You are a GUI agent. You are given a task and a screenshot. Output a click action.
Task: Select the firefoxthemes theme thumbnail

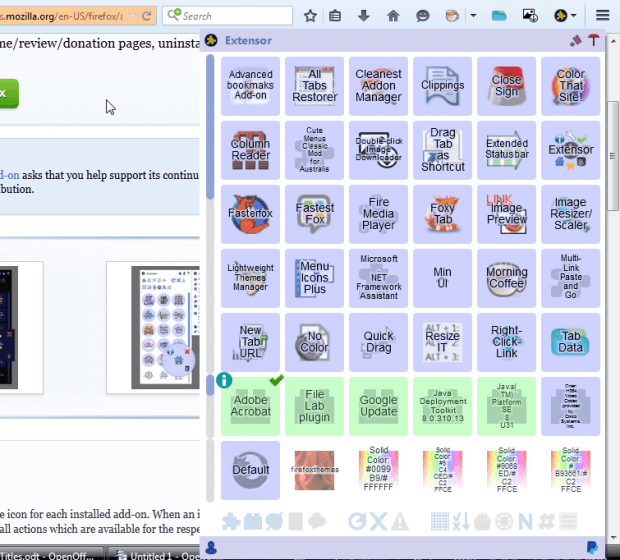tap(314, 470)
